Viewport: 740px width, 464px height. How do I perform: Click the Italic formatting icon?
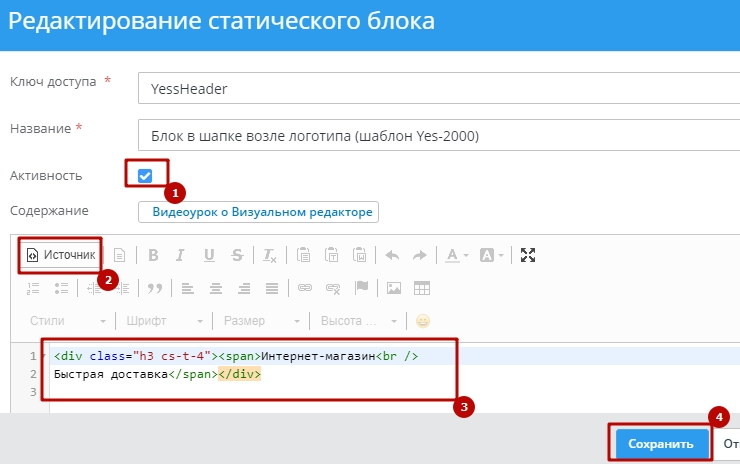[x=181, y=255]
